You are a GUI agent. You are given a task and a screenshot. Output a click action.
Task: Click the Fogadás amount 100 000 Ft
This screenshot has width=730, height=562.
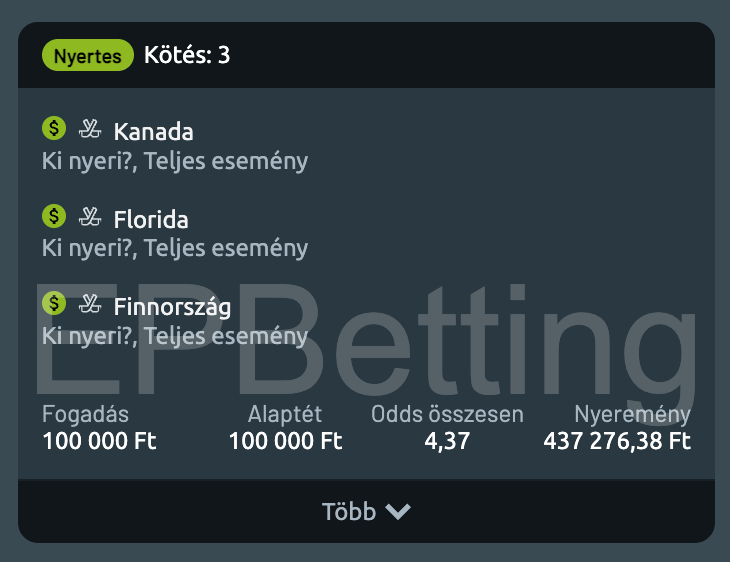coord(99,441)
